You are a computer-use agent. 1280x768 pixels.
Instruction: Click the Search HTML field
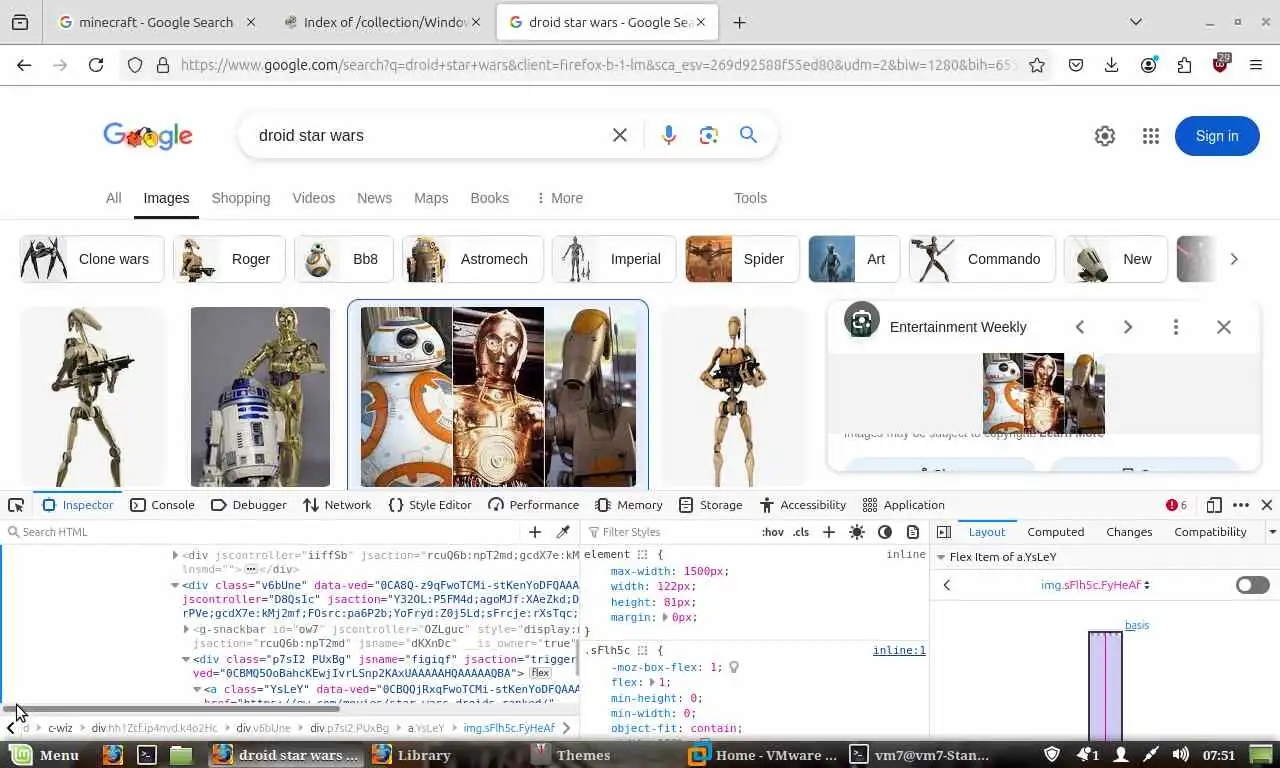click(x=262, y=532)
